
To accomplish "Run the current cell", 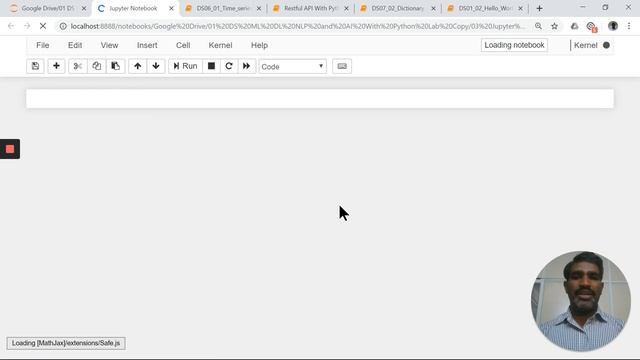I will click(185, 66).
